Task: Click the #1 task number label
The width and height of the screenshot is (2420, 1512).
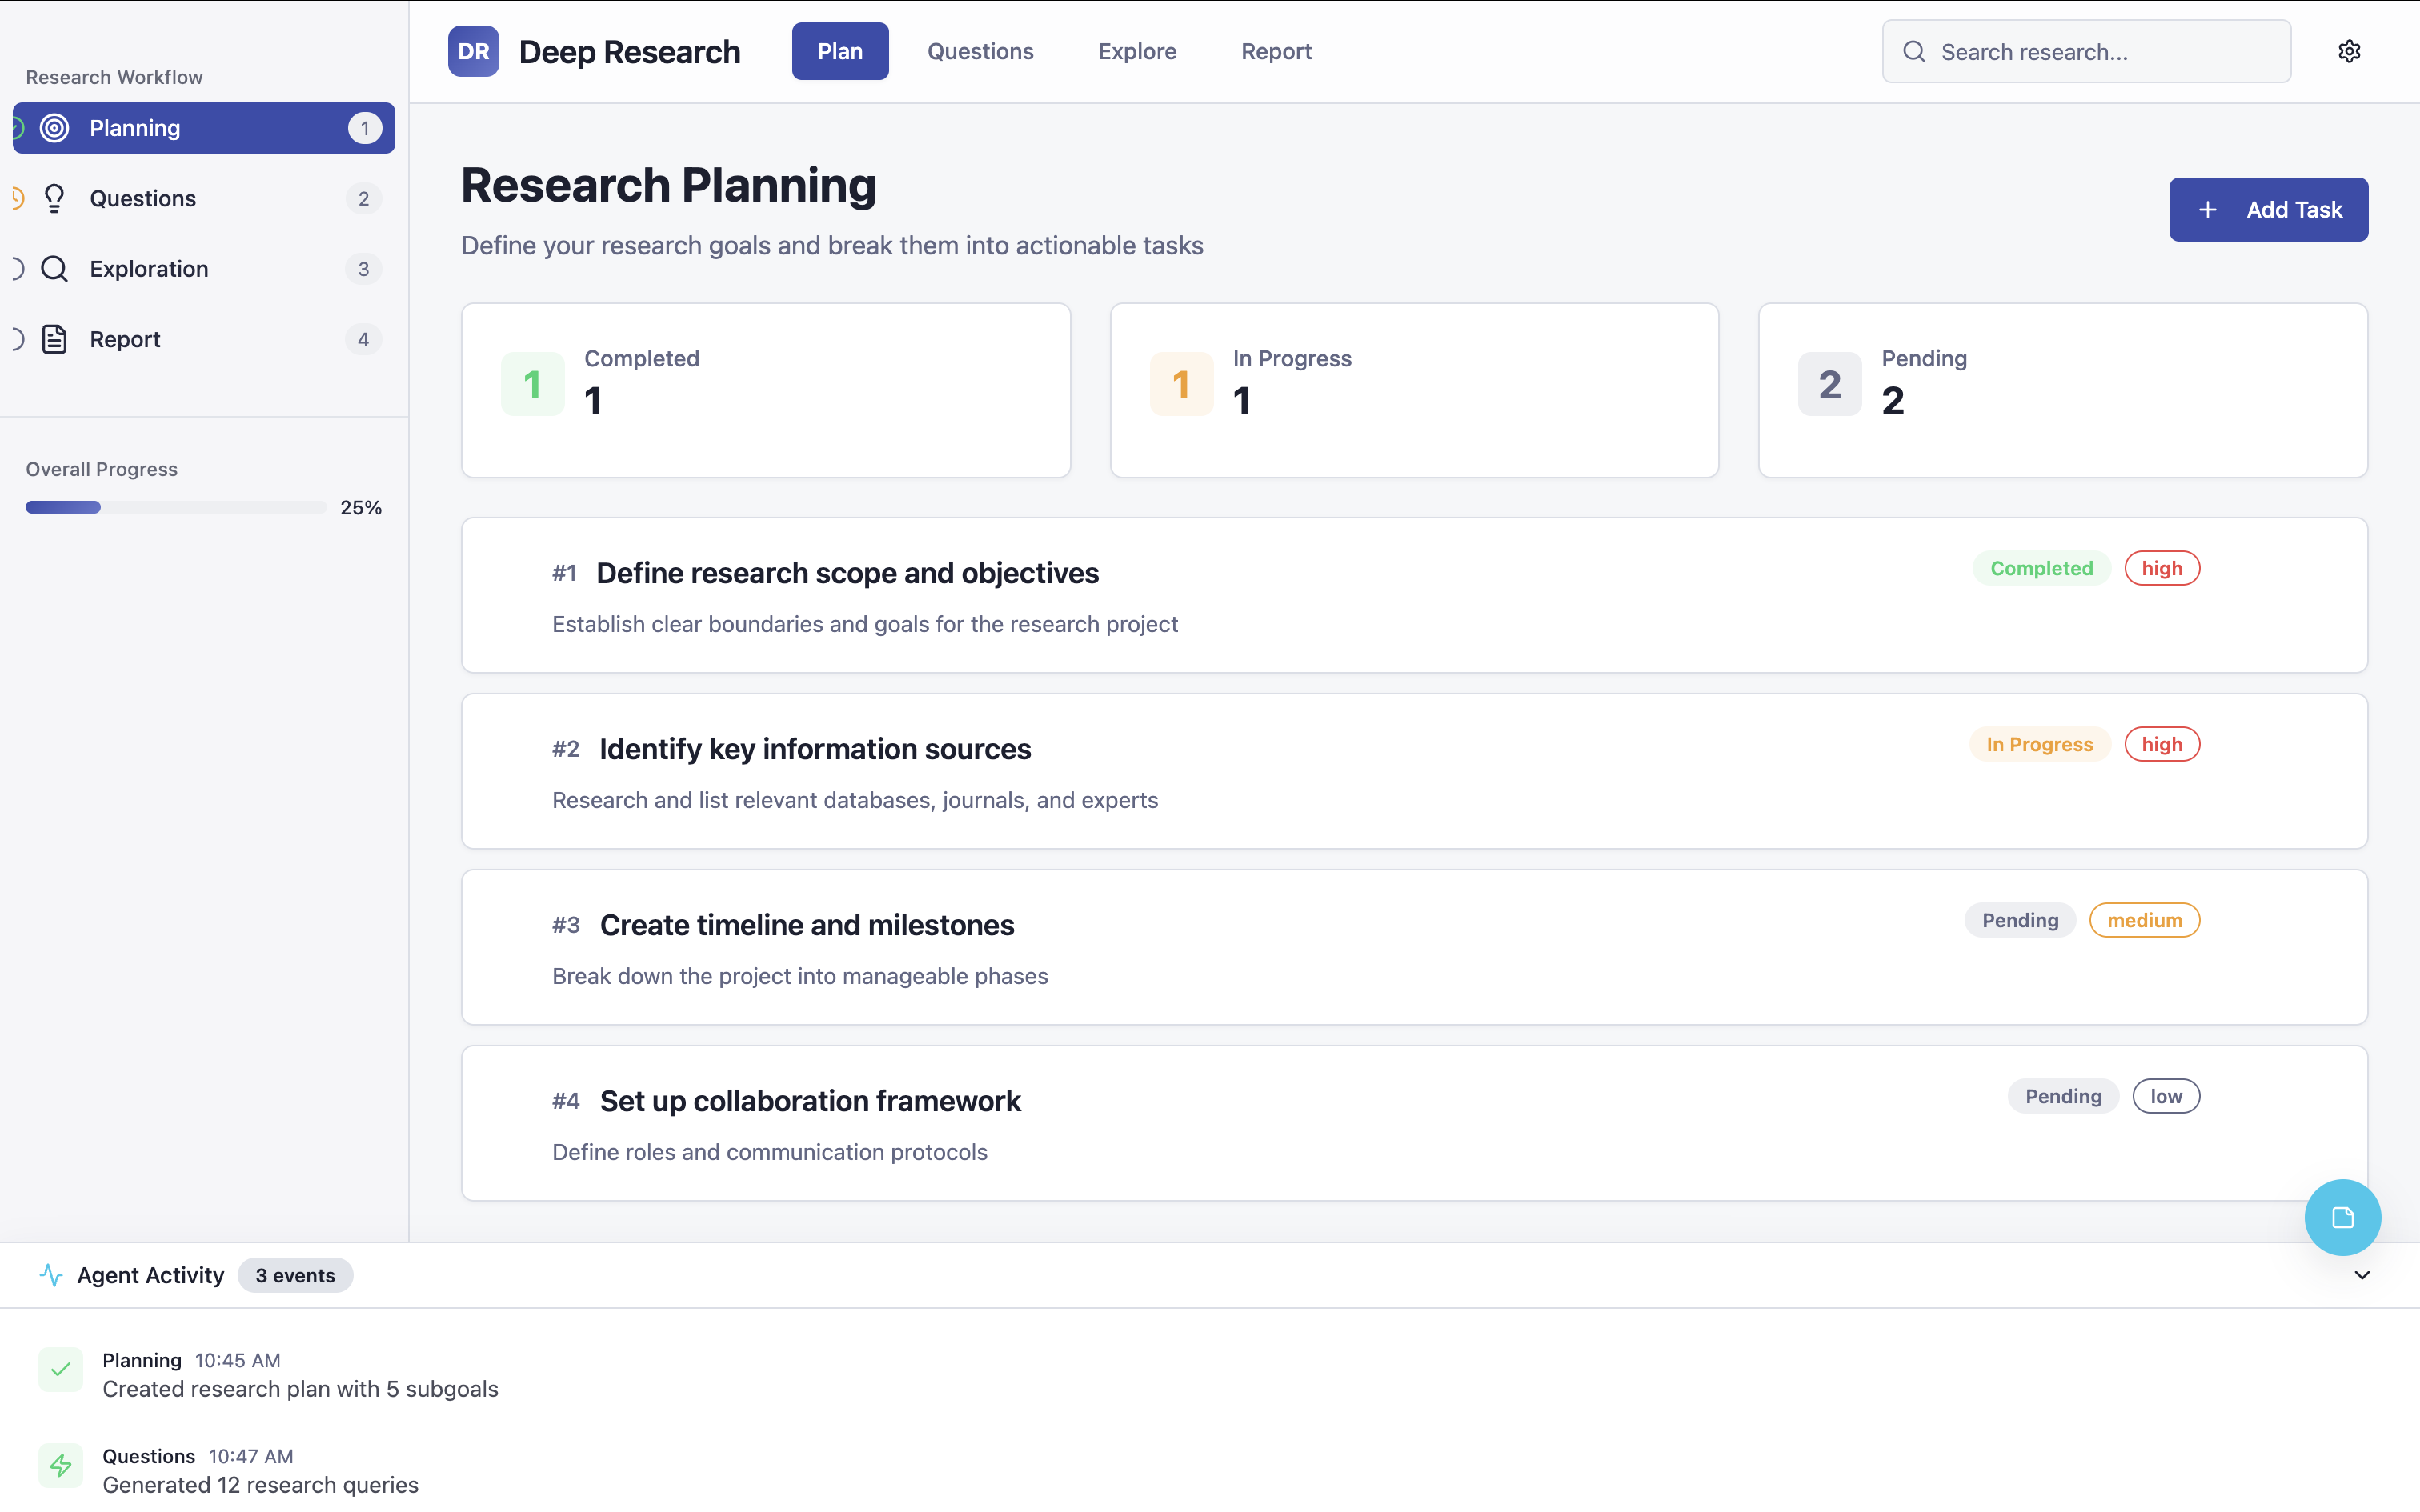Action: [x=564, y=573]
